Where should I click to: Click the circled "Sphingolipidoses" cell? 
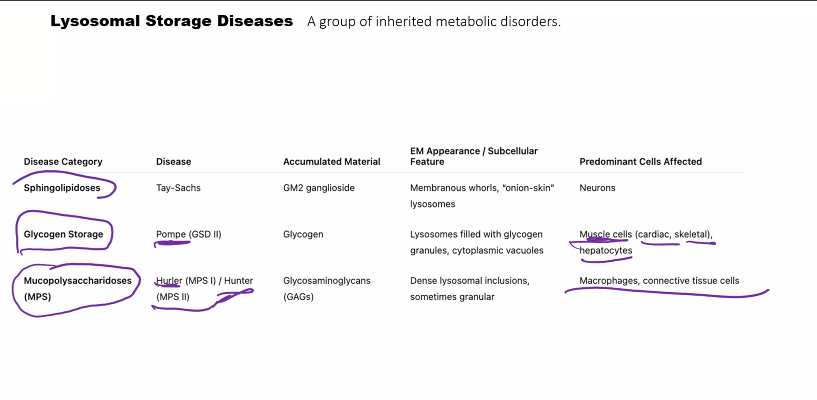62,188
